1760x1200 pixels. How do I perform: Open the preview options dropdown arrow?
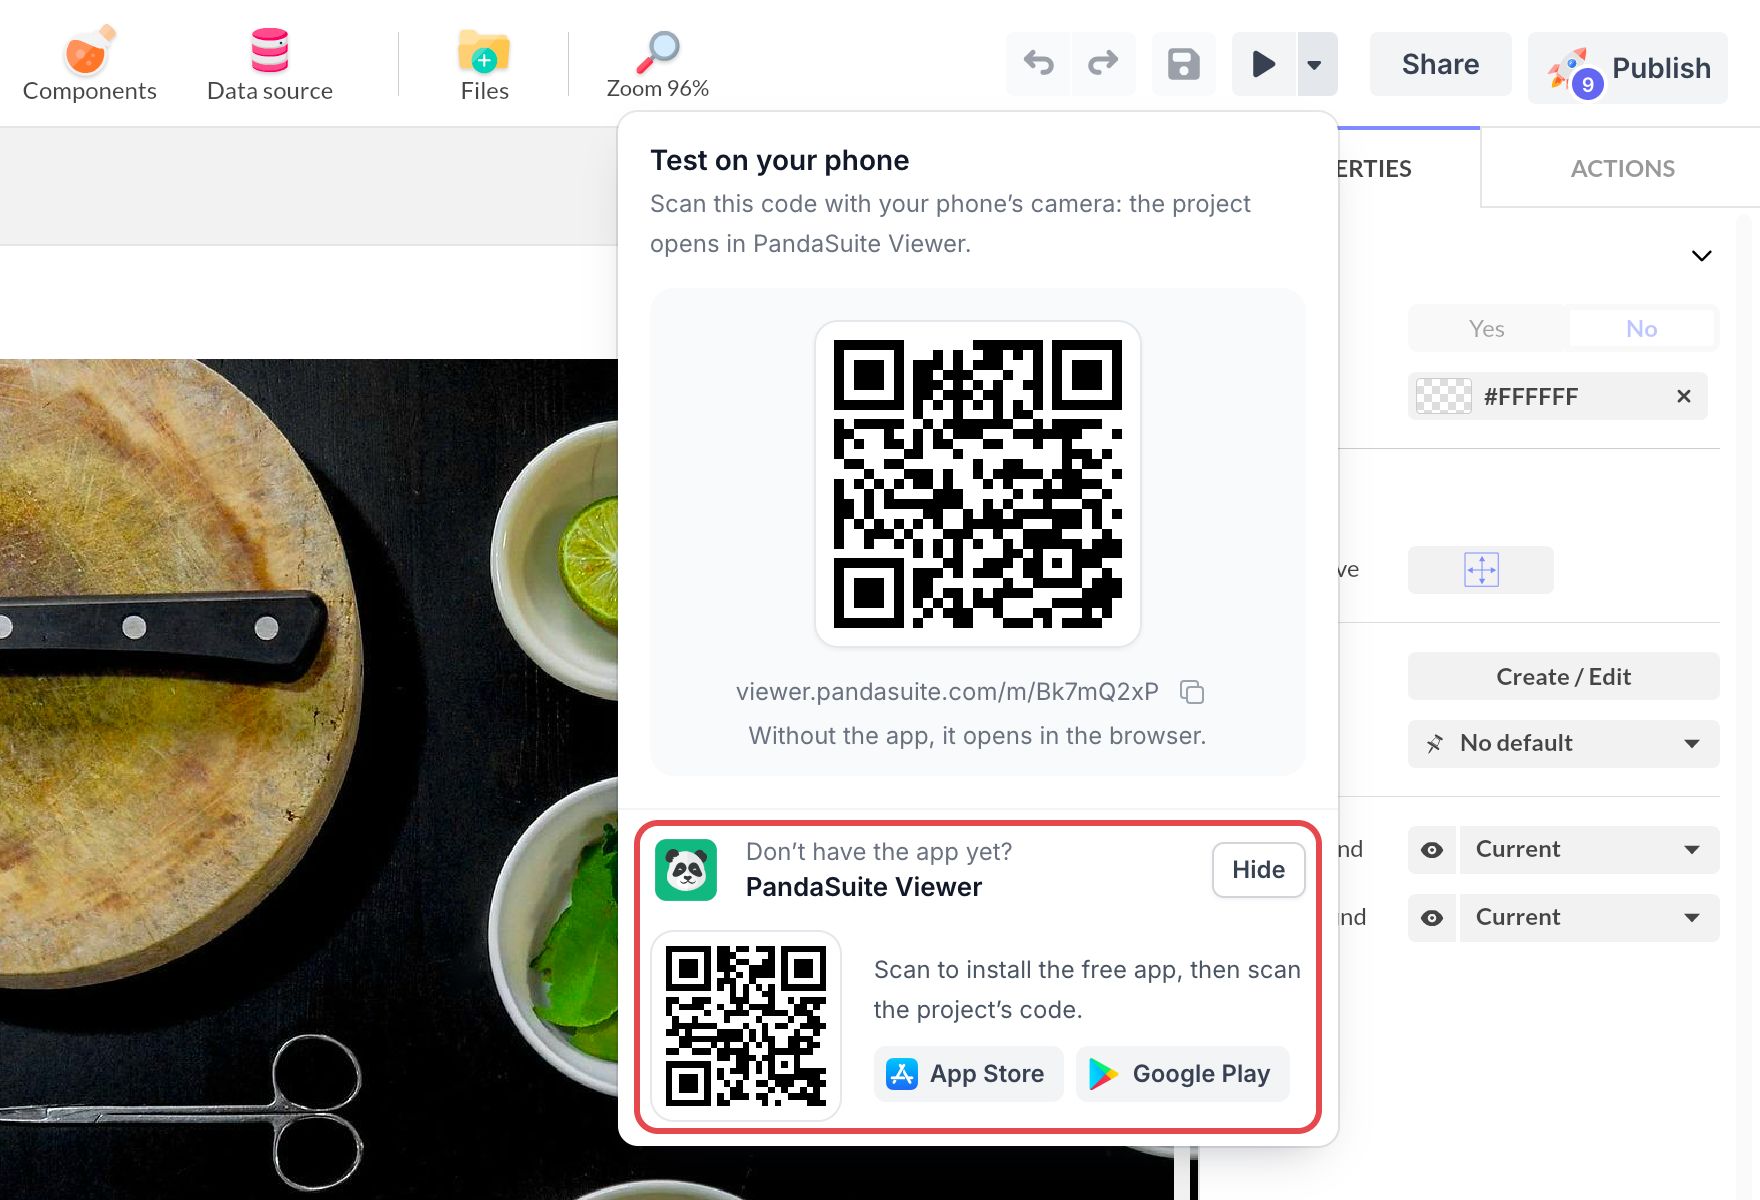point(1316,64)
